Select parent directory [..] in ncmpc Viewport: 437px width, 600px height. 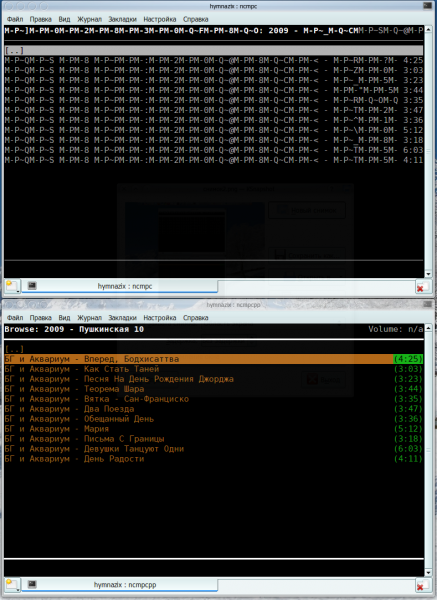(214, 51)
